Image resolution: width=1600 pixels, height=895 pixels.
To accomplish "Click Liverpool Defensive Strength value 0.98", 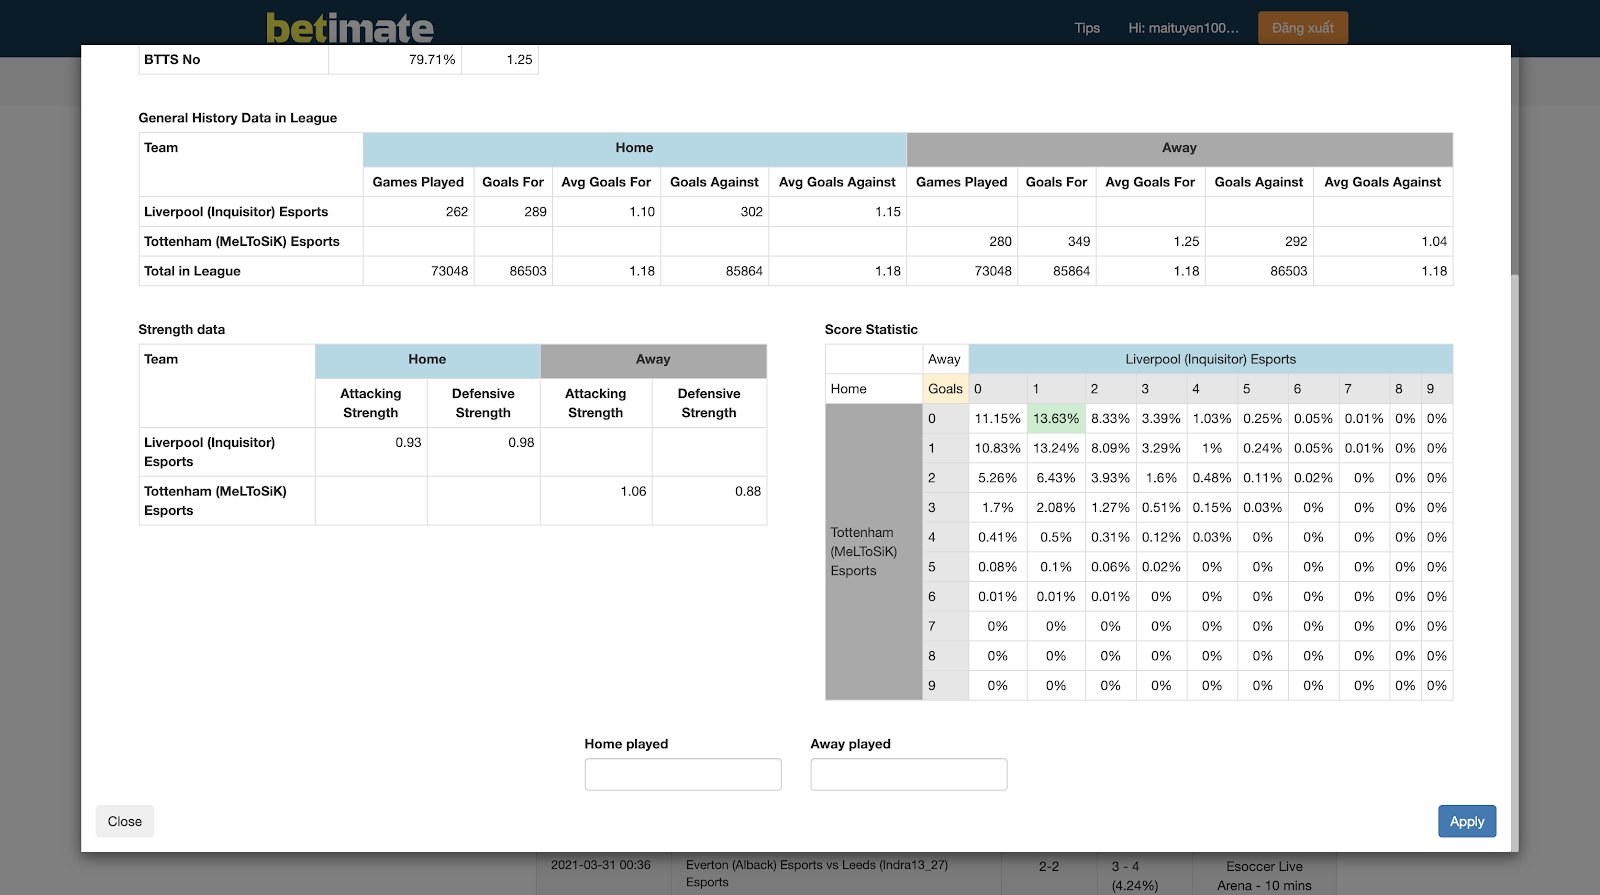I will click(521, 442).
